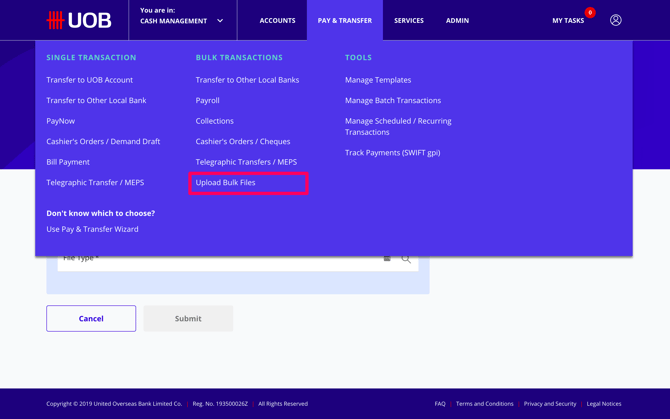
Task: Open Cashier's Orders / Demand Draft
Action: 103,141
